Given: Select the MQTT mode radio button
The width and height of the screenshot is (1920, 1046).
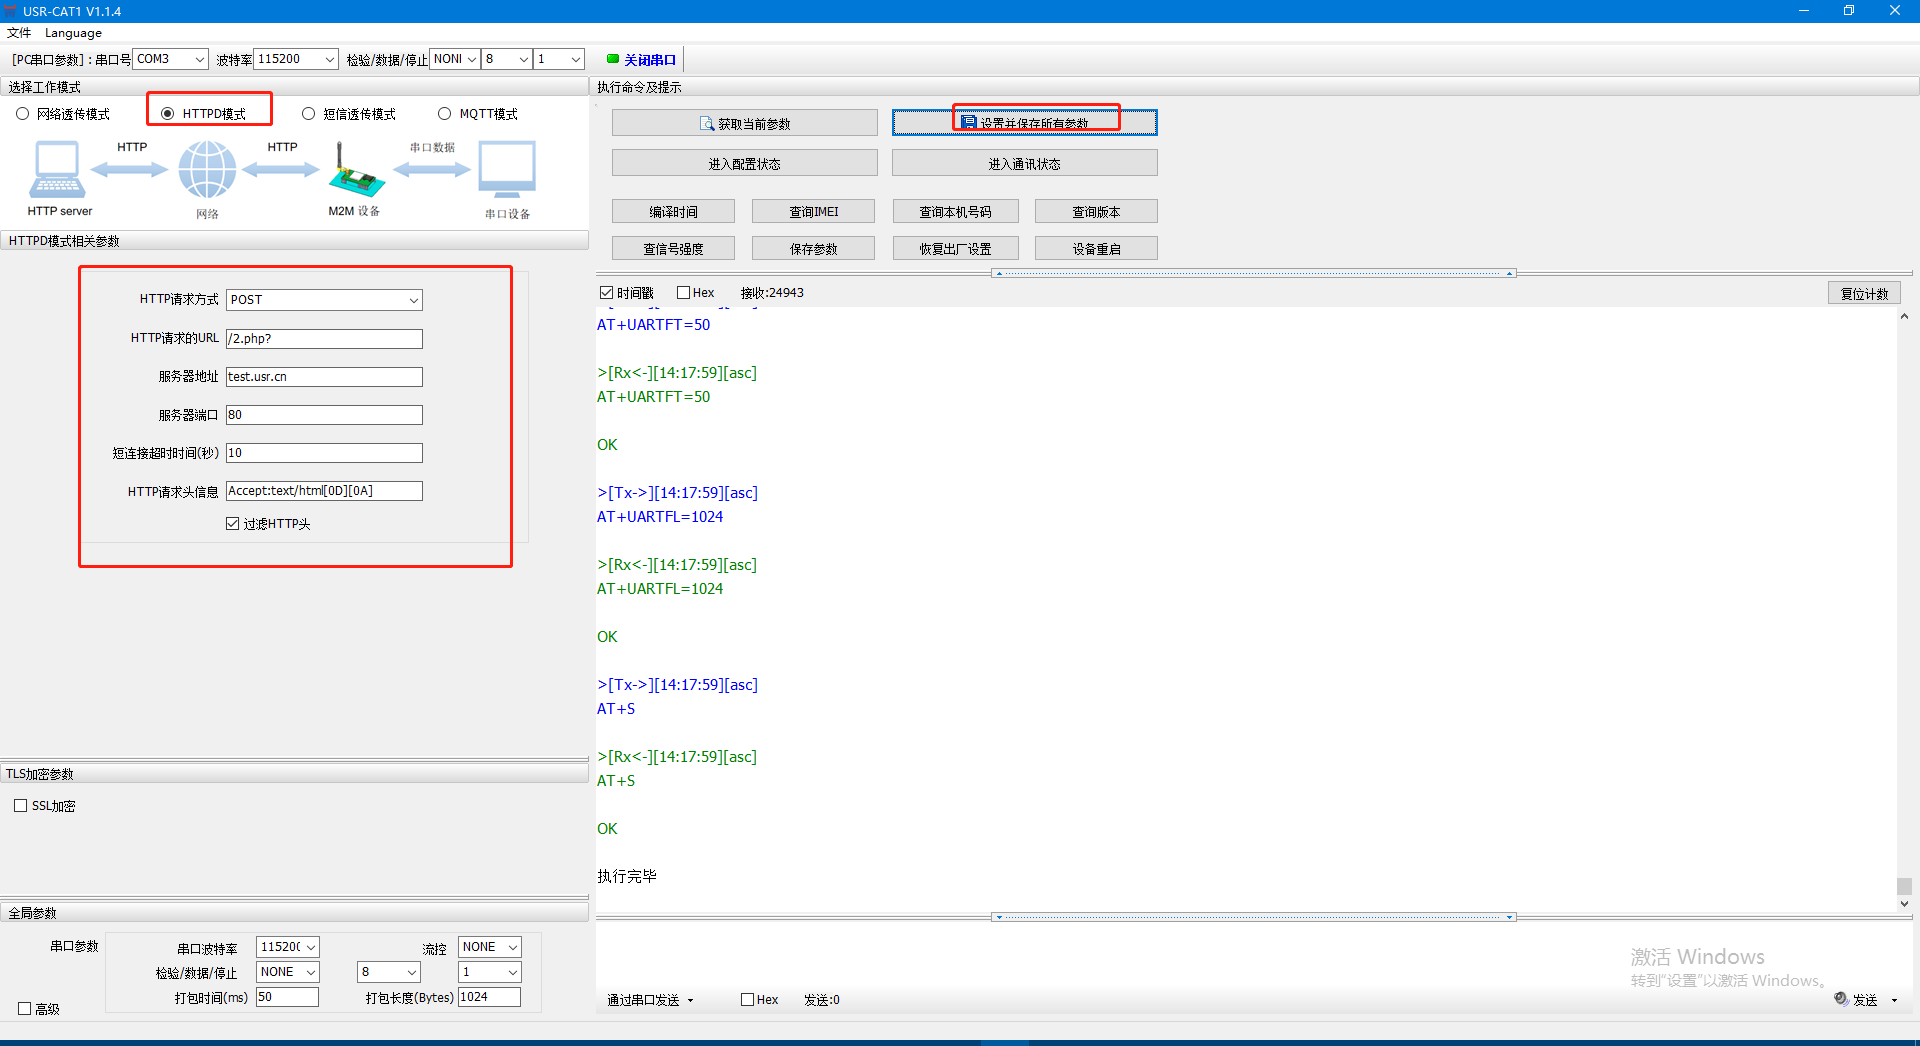Looking at the screenshot, I should (x=445, y=114).
